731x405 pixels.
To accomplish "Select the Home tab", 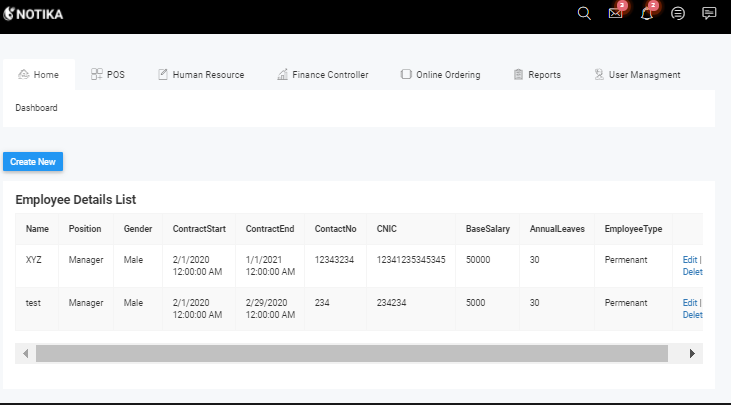I will click(x=39, y=75).
